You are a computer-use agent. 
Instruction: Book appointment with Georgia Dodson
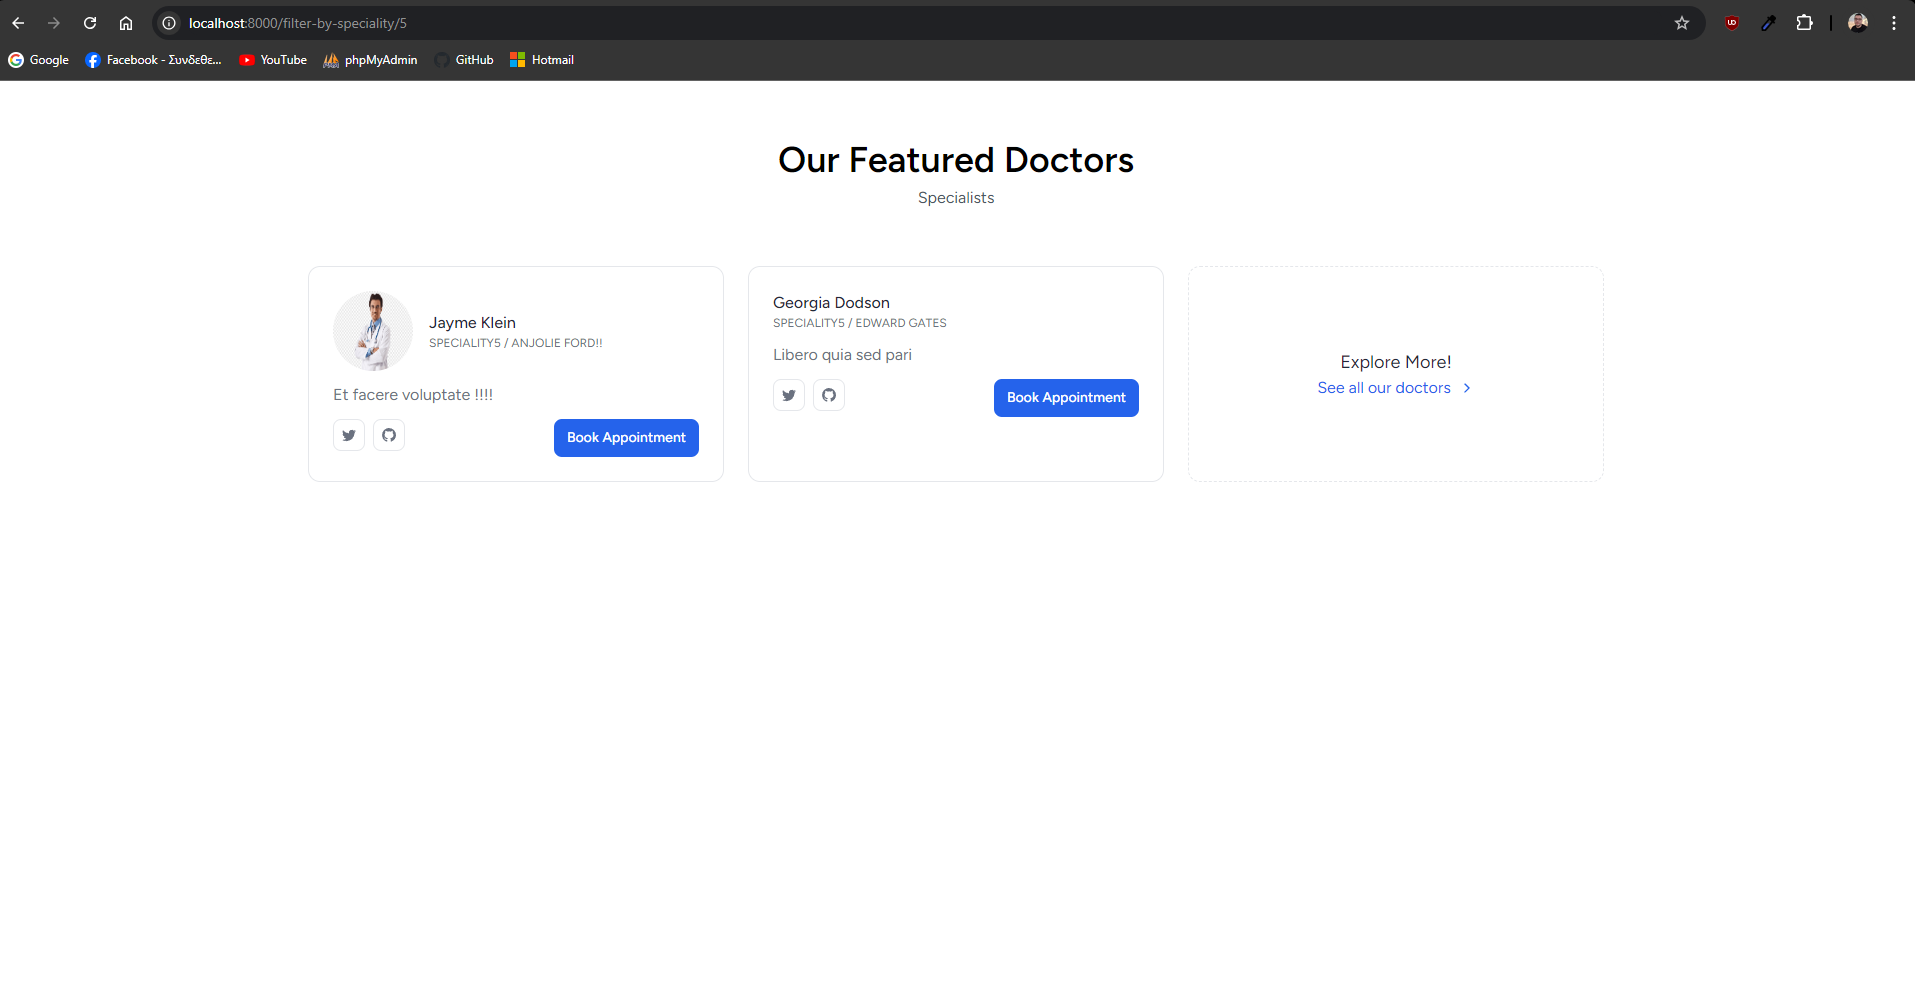(1066, 398)
